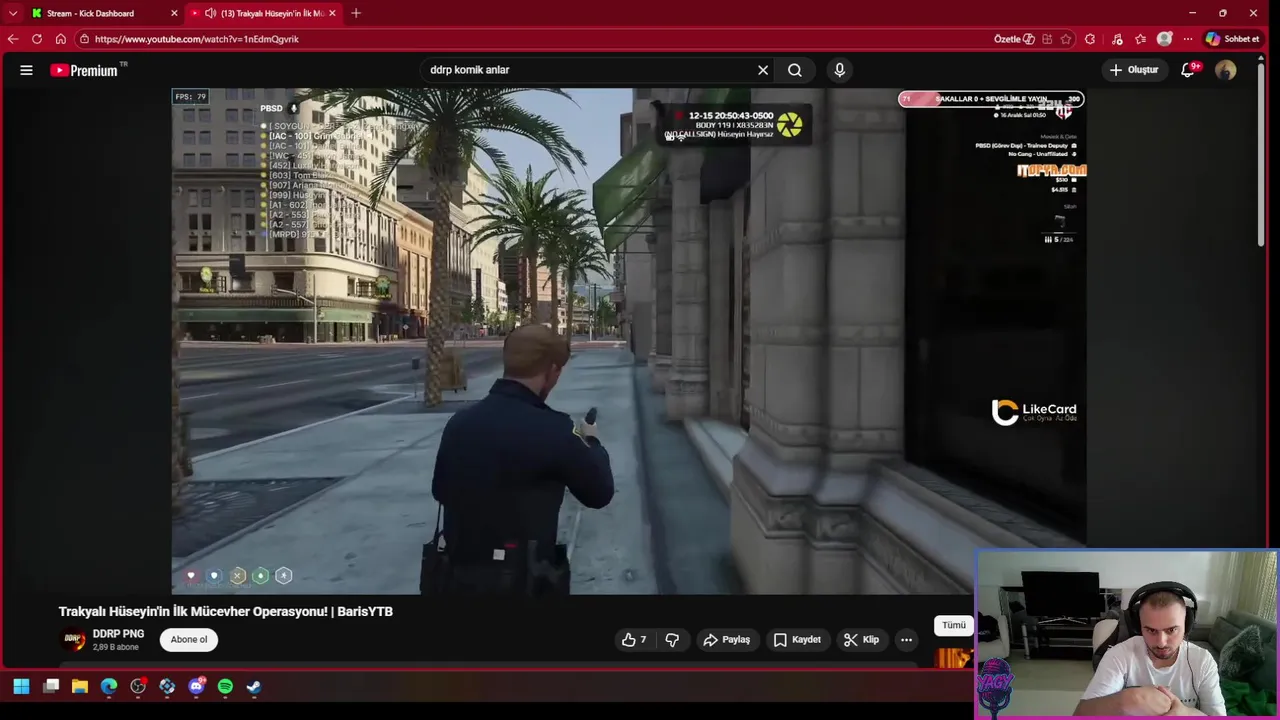Open a new browser tab
Viewport: 1280px width, 720px height.
pos(356,13)
